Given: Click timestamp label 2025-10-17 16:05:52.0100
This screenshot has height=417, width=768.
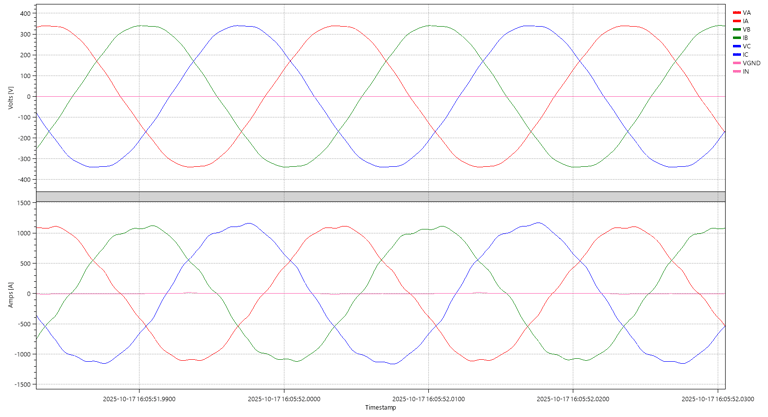Looking at the screenshot, I should click(x=429, y=399).
